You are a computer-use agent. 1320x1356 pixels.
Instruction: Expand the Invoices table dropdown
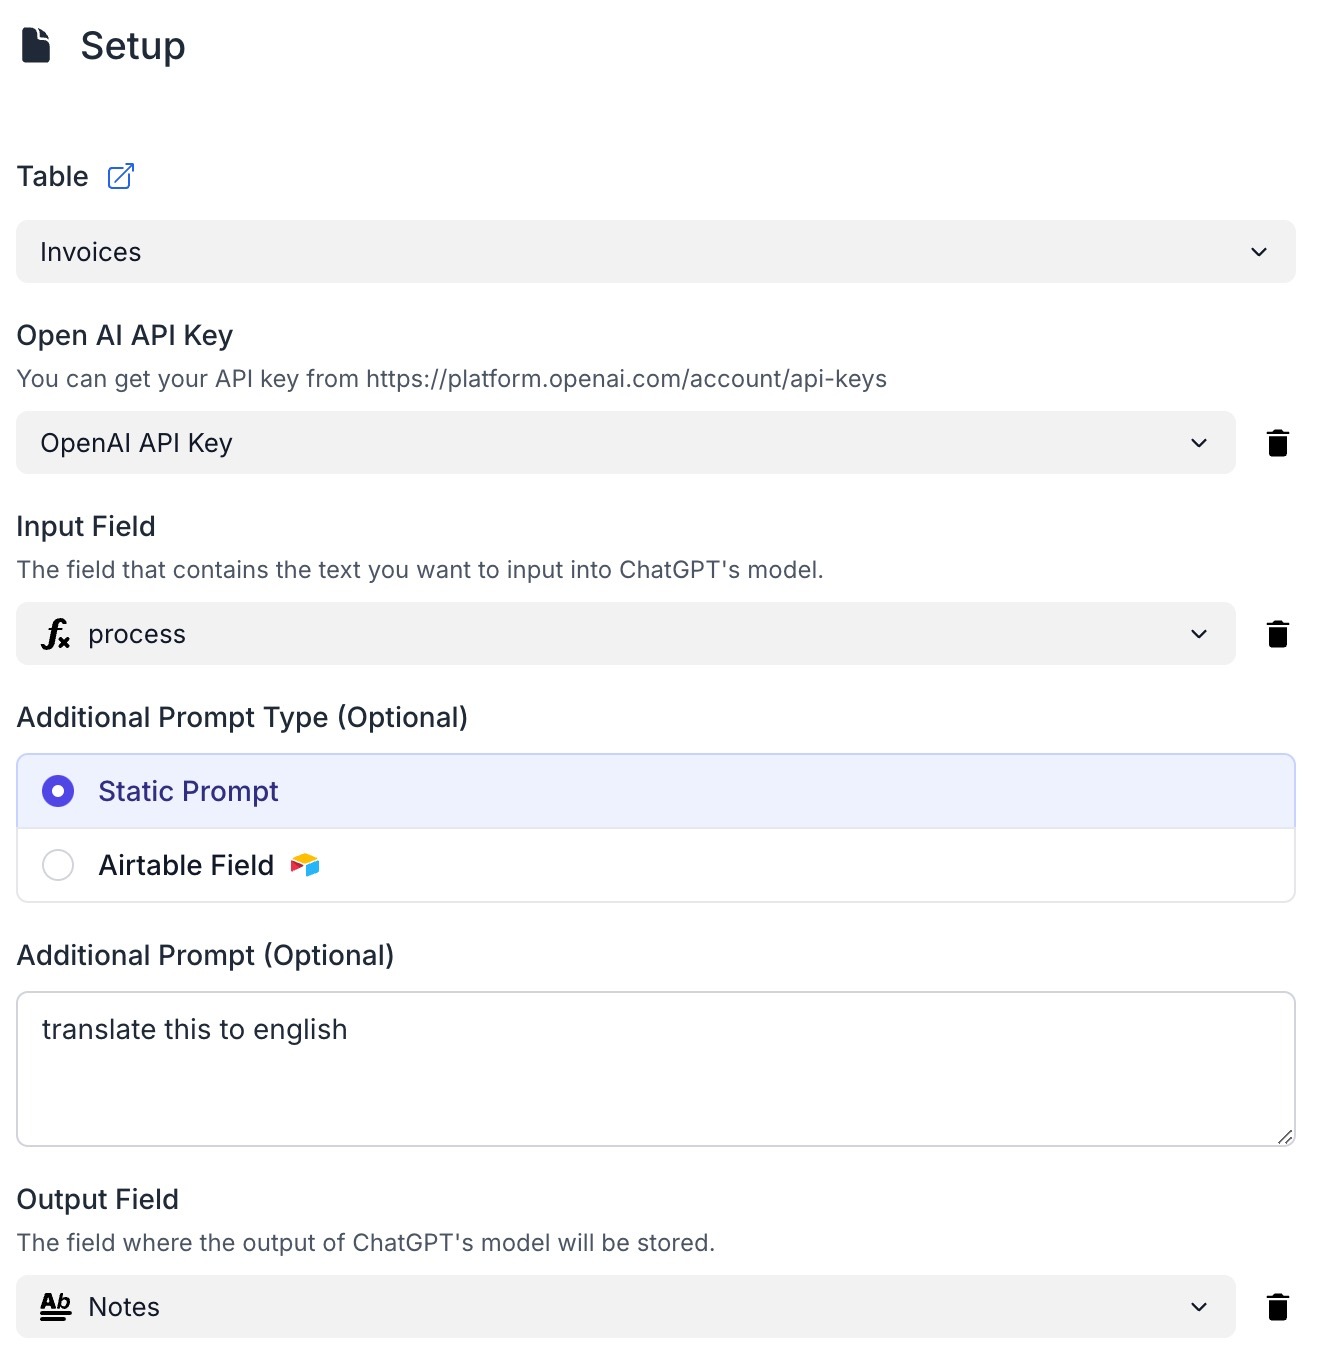[x=656, y=252]
